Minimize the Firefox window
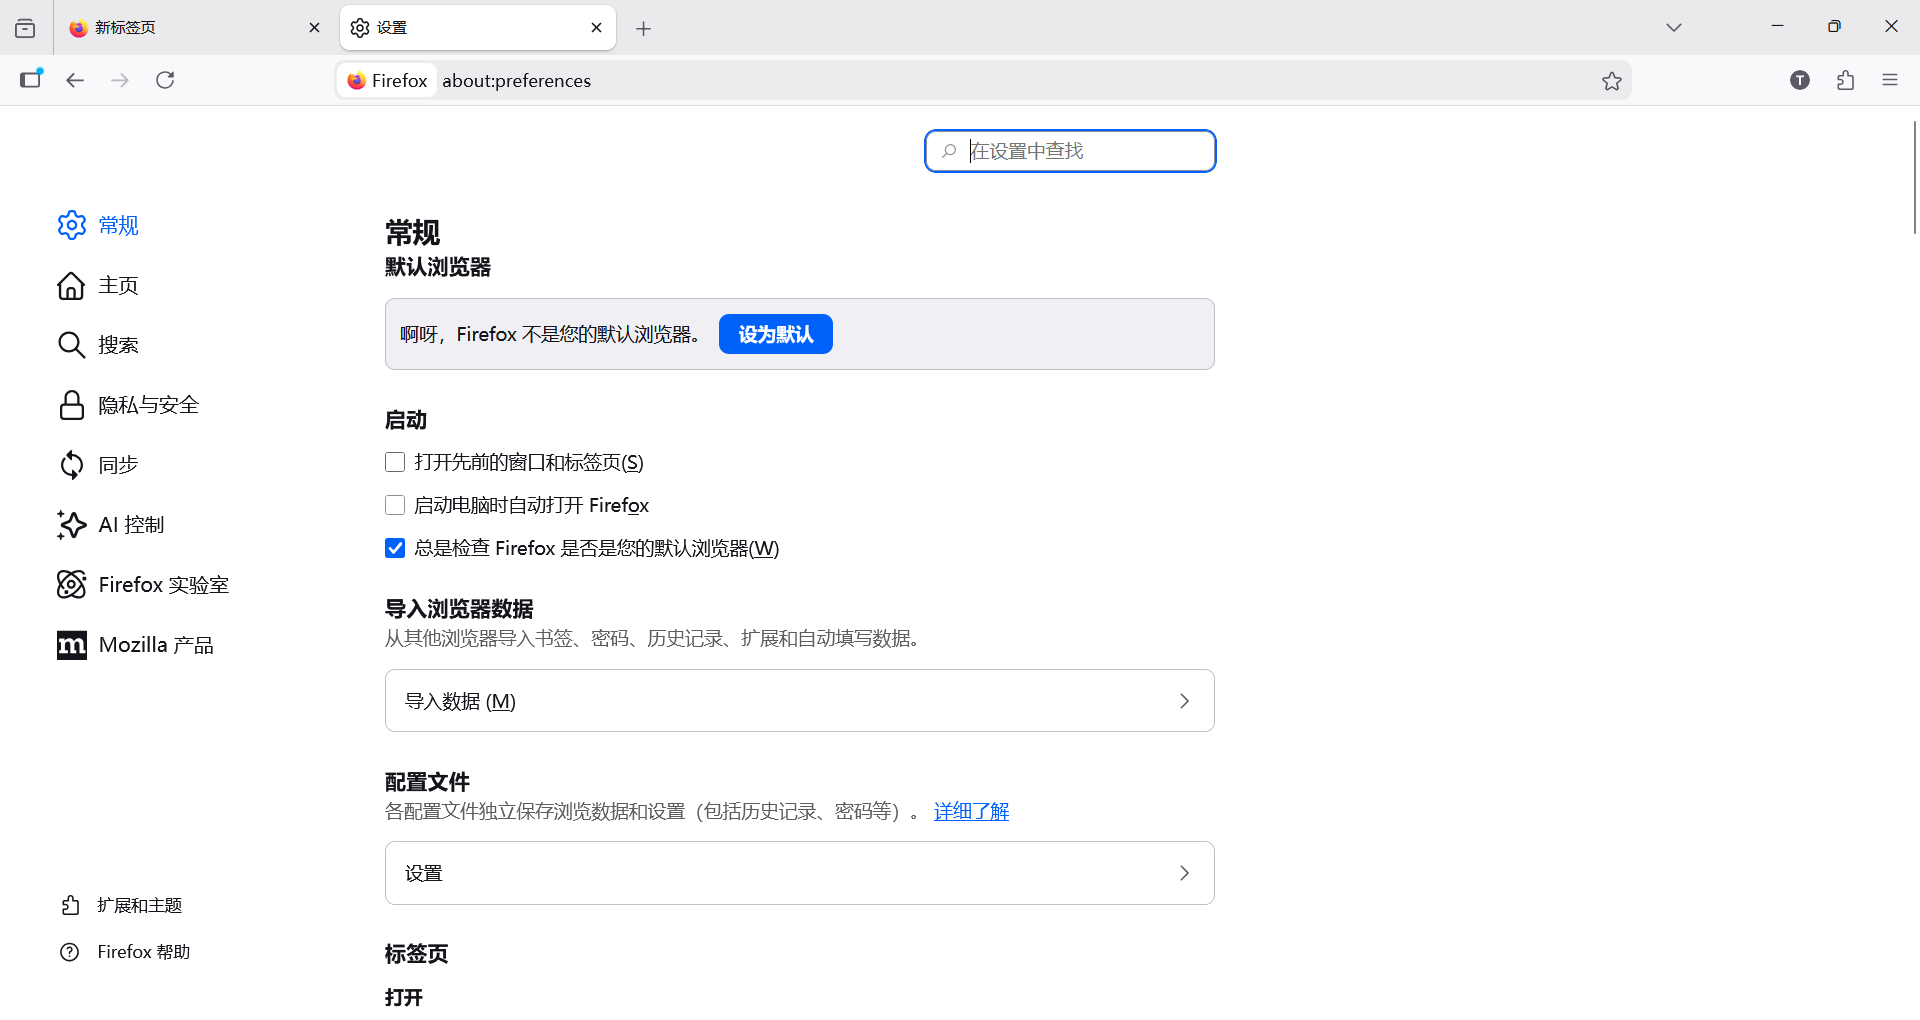Viewport: 1920px width, 1020px height. pos(1777,27)
